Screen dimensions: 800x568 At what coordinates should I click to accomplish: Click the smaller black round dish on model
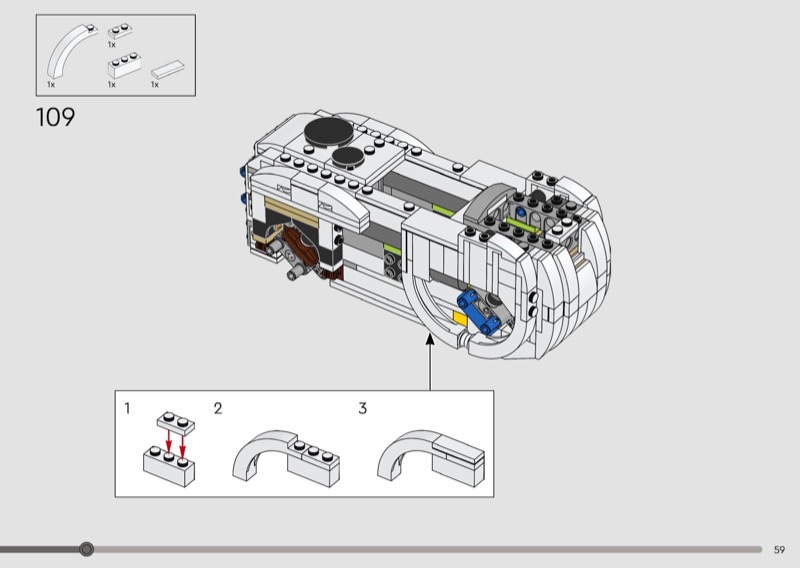[x=347, y=155]
